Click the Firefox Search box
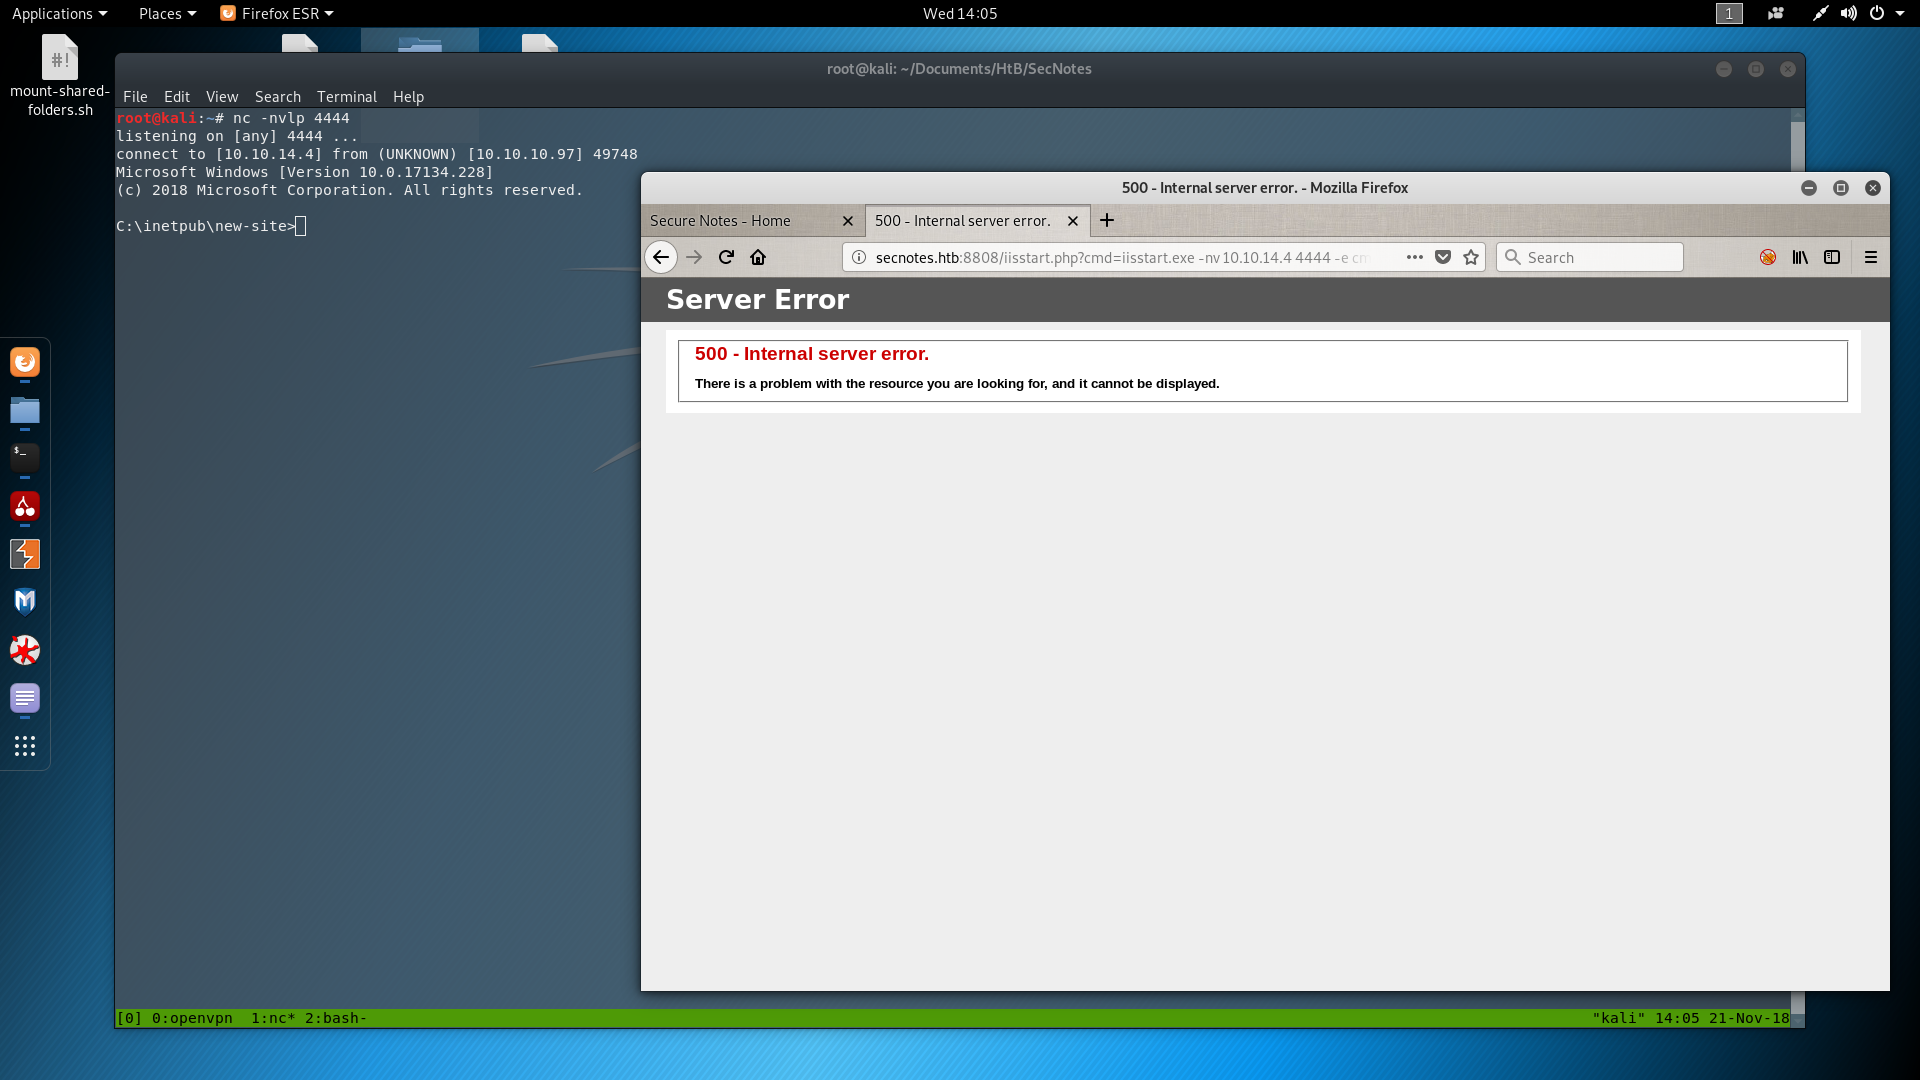 click(x=1590, y=257)
